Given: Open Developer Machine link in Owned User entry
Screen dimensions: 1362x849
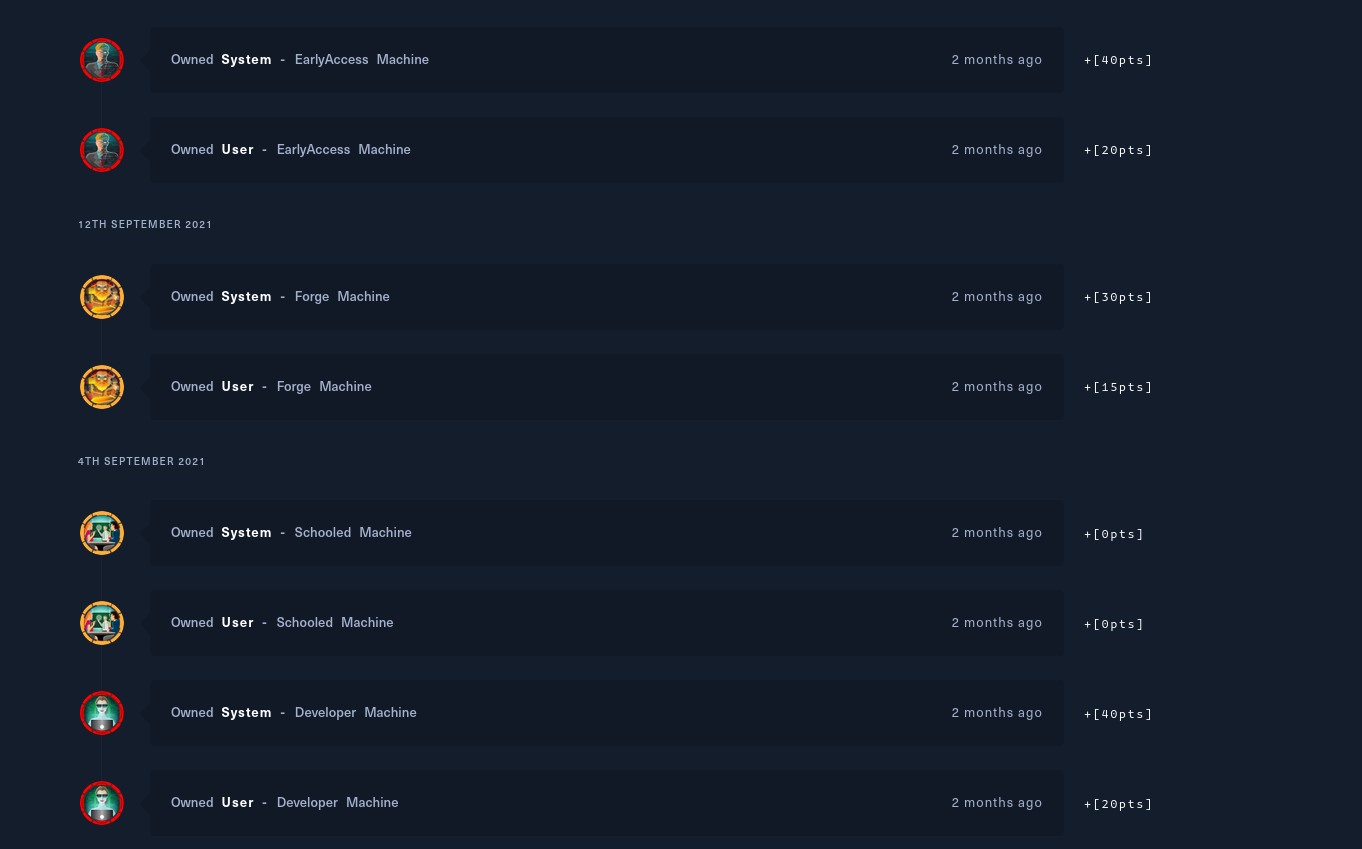Looking at the screenshot, I should 337,803.
